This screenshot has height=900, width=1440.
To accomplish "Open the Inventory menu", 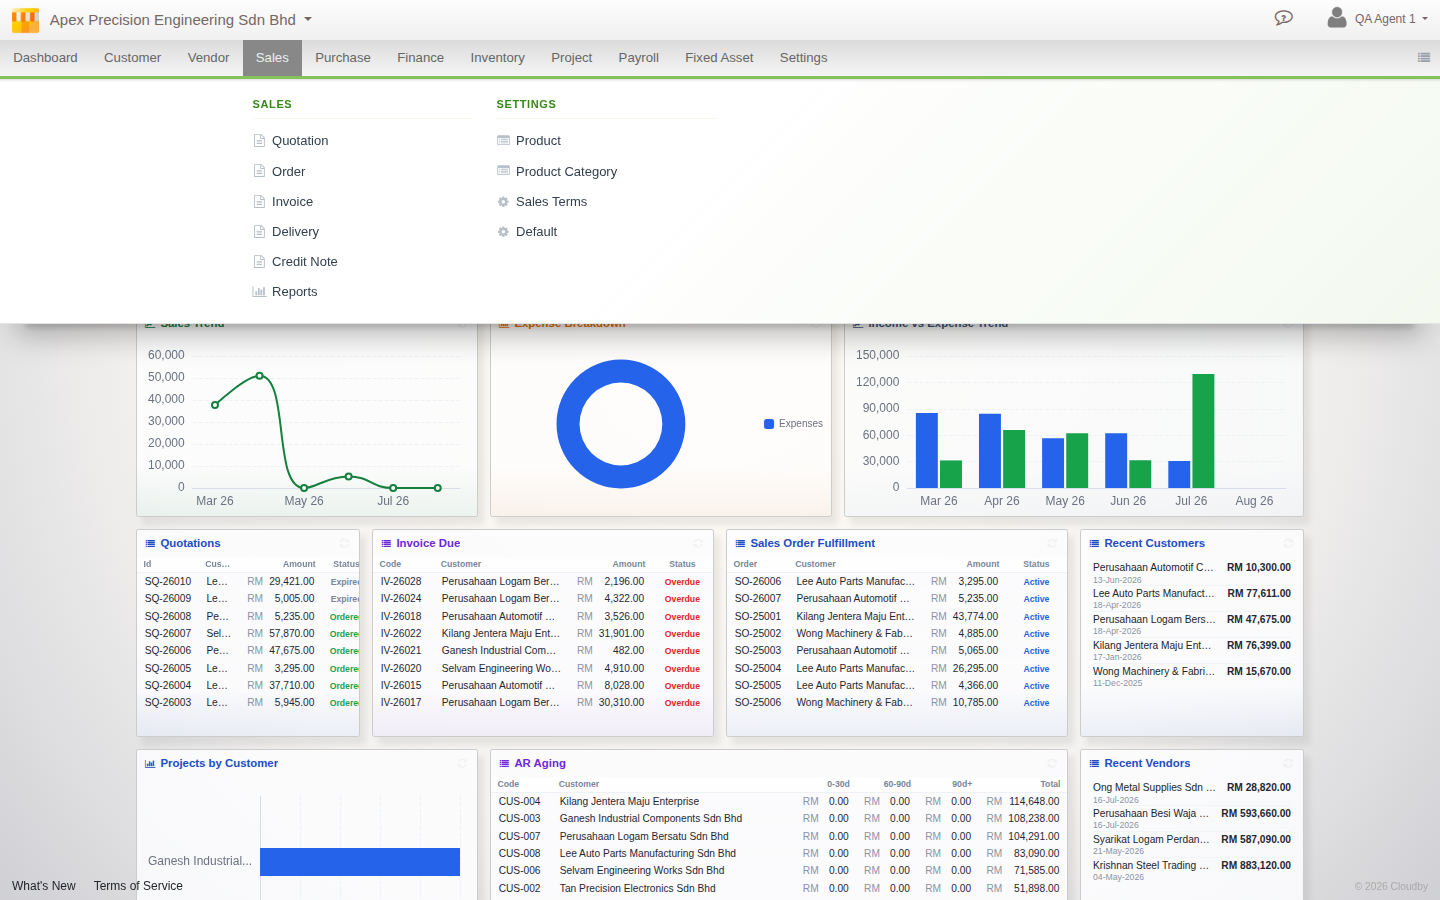I will pos(497,58).
